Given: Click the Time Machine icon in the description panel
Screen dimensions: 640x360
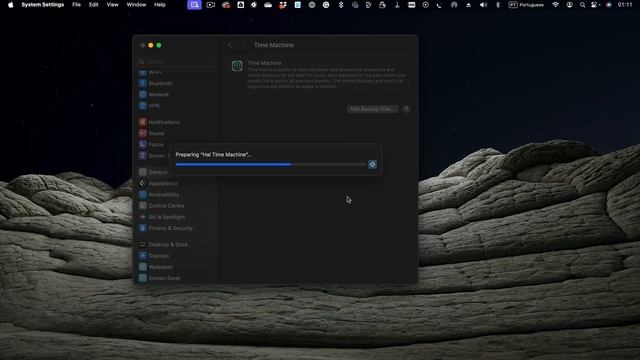Looking at the screenshot, I should 237,66.
